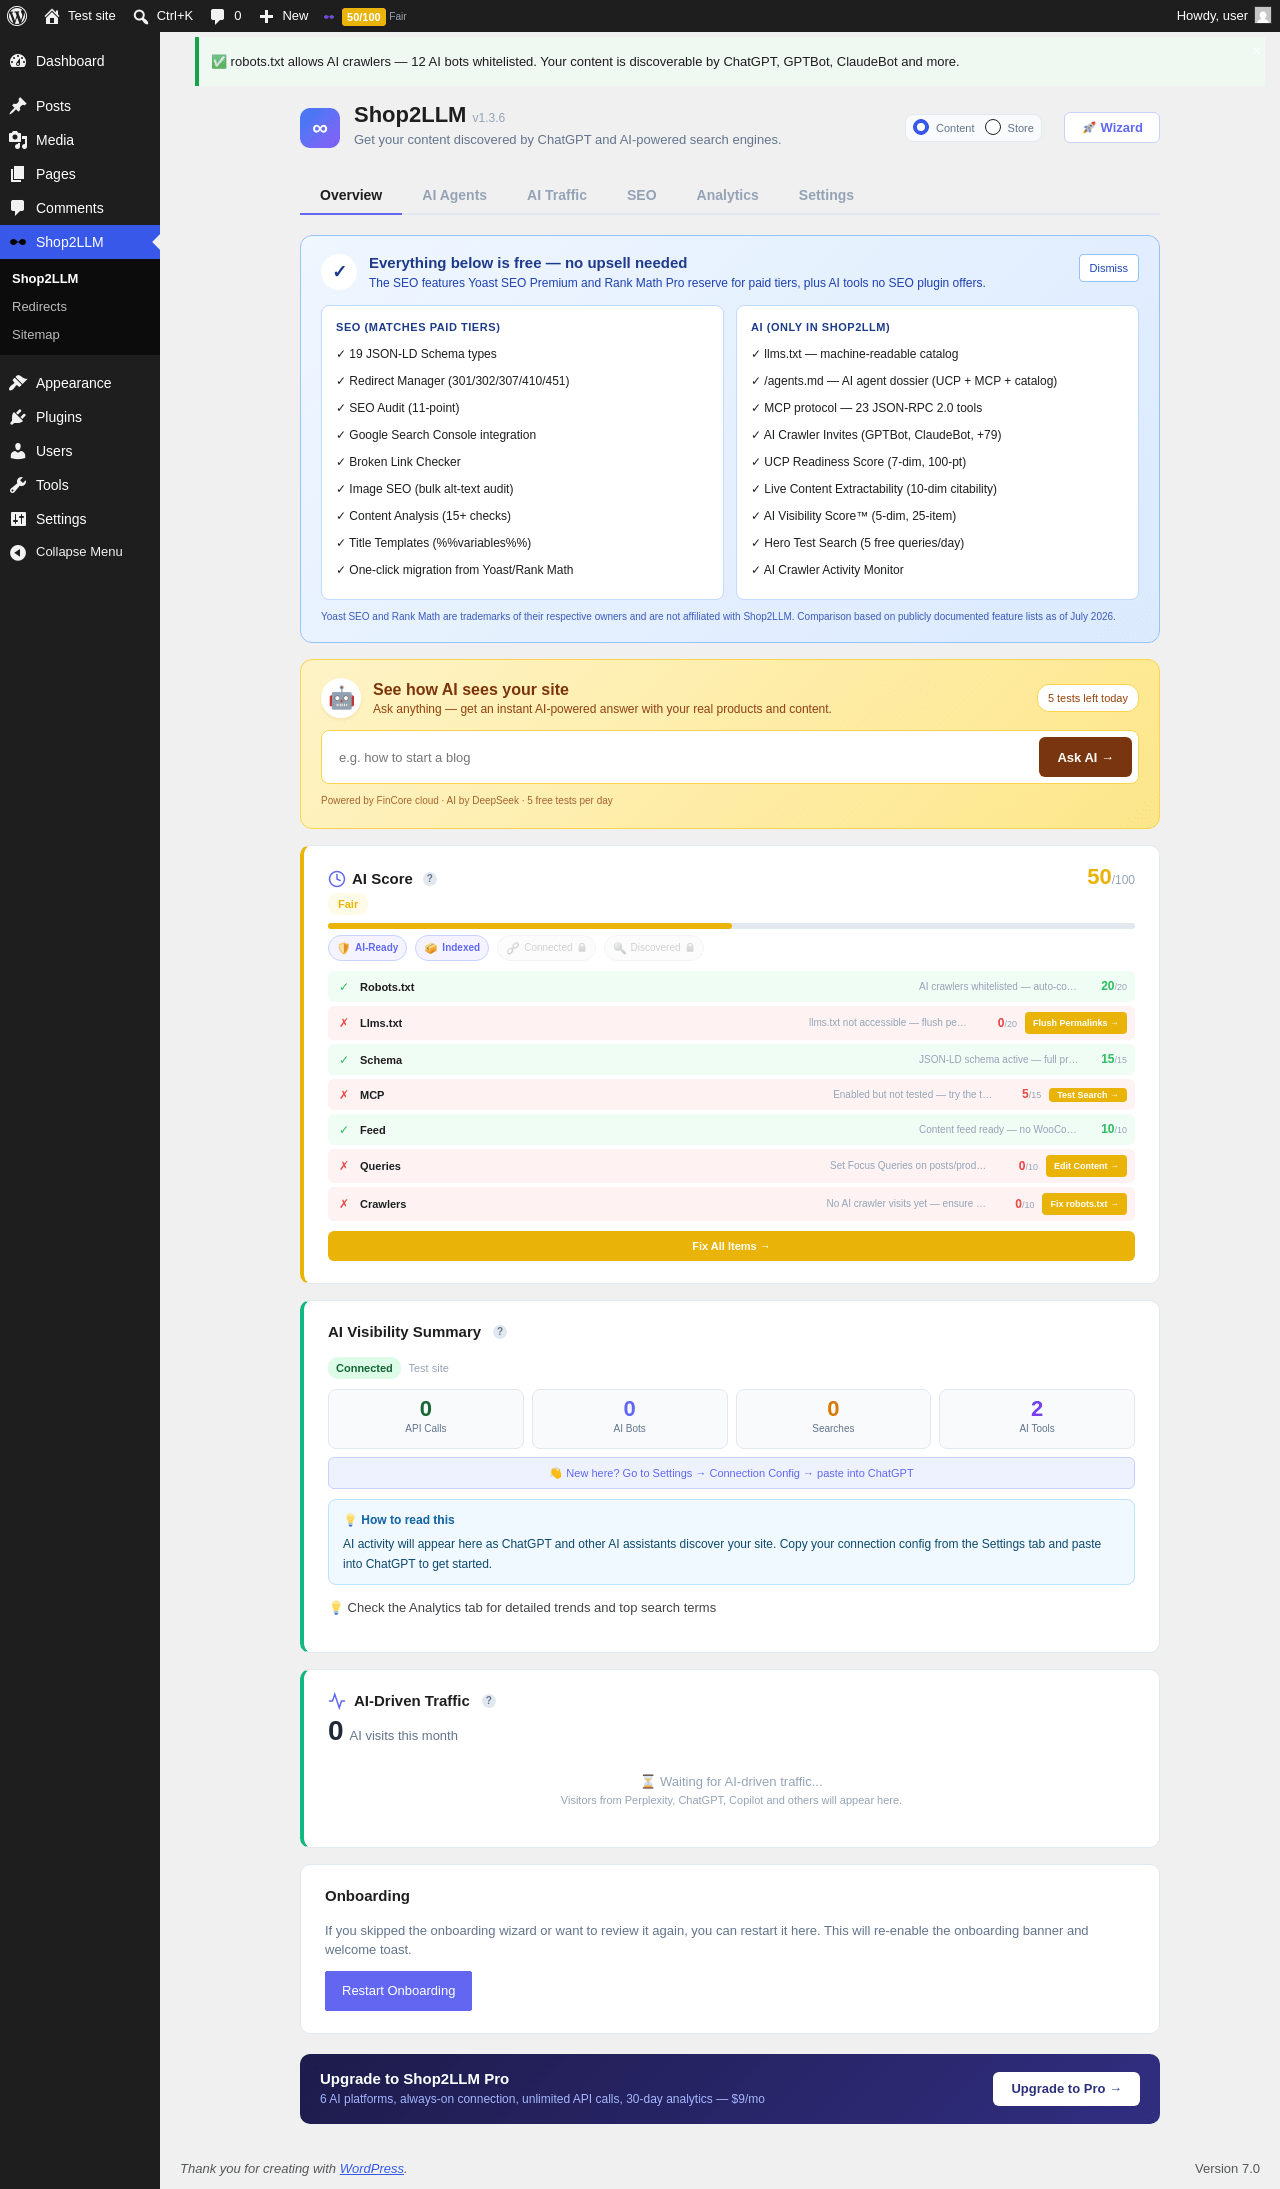1280x2189 pixels.
Task: Click the locked Connected badge chip
Action: click(546, 948)
